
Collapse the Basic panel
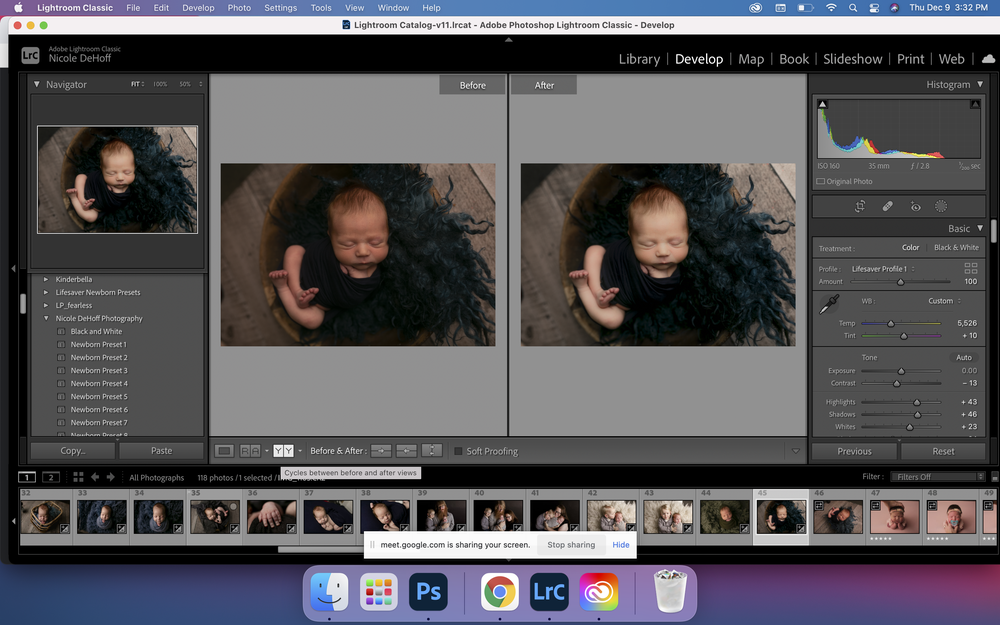[x=980, y=228]
